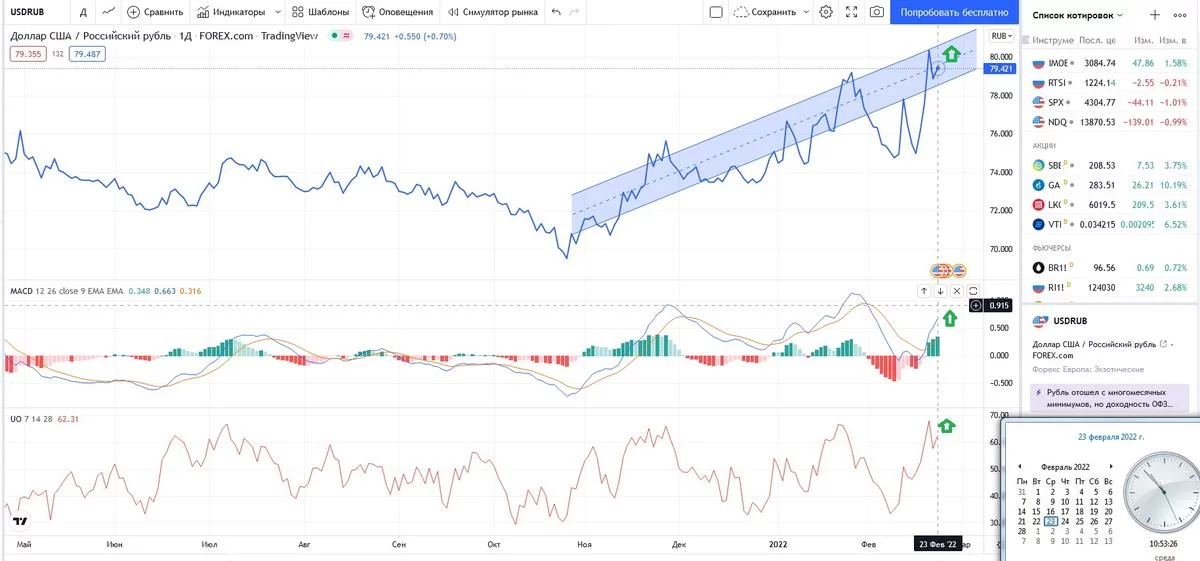Select day 28 in the calendar
The height and width of the screenshot is (561, 1200).
(x=1021, y=531)
